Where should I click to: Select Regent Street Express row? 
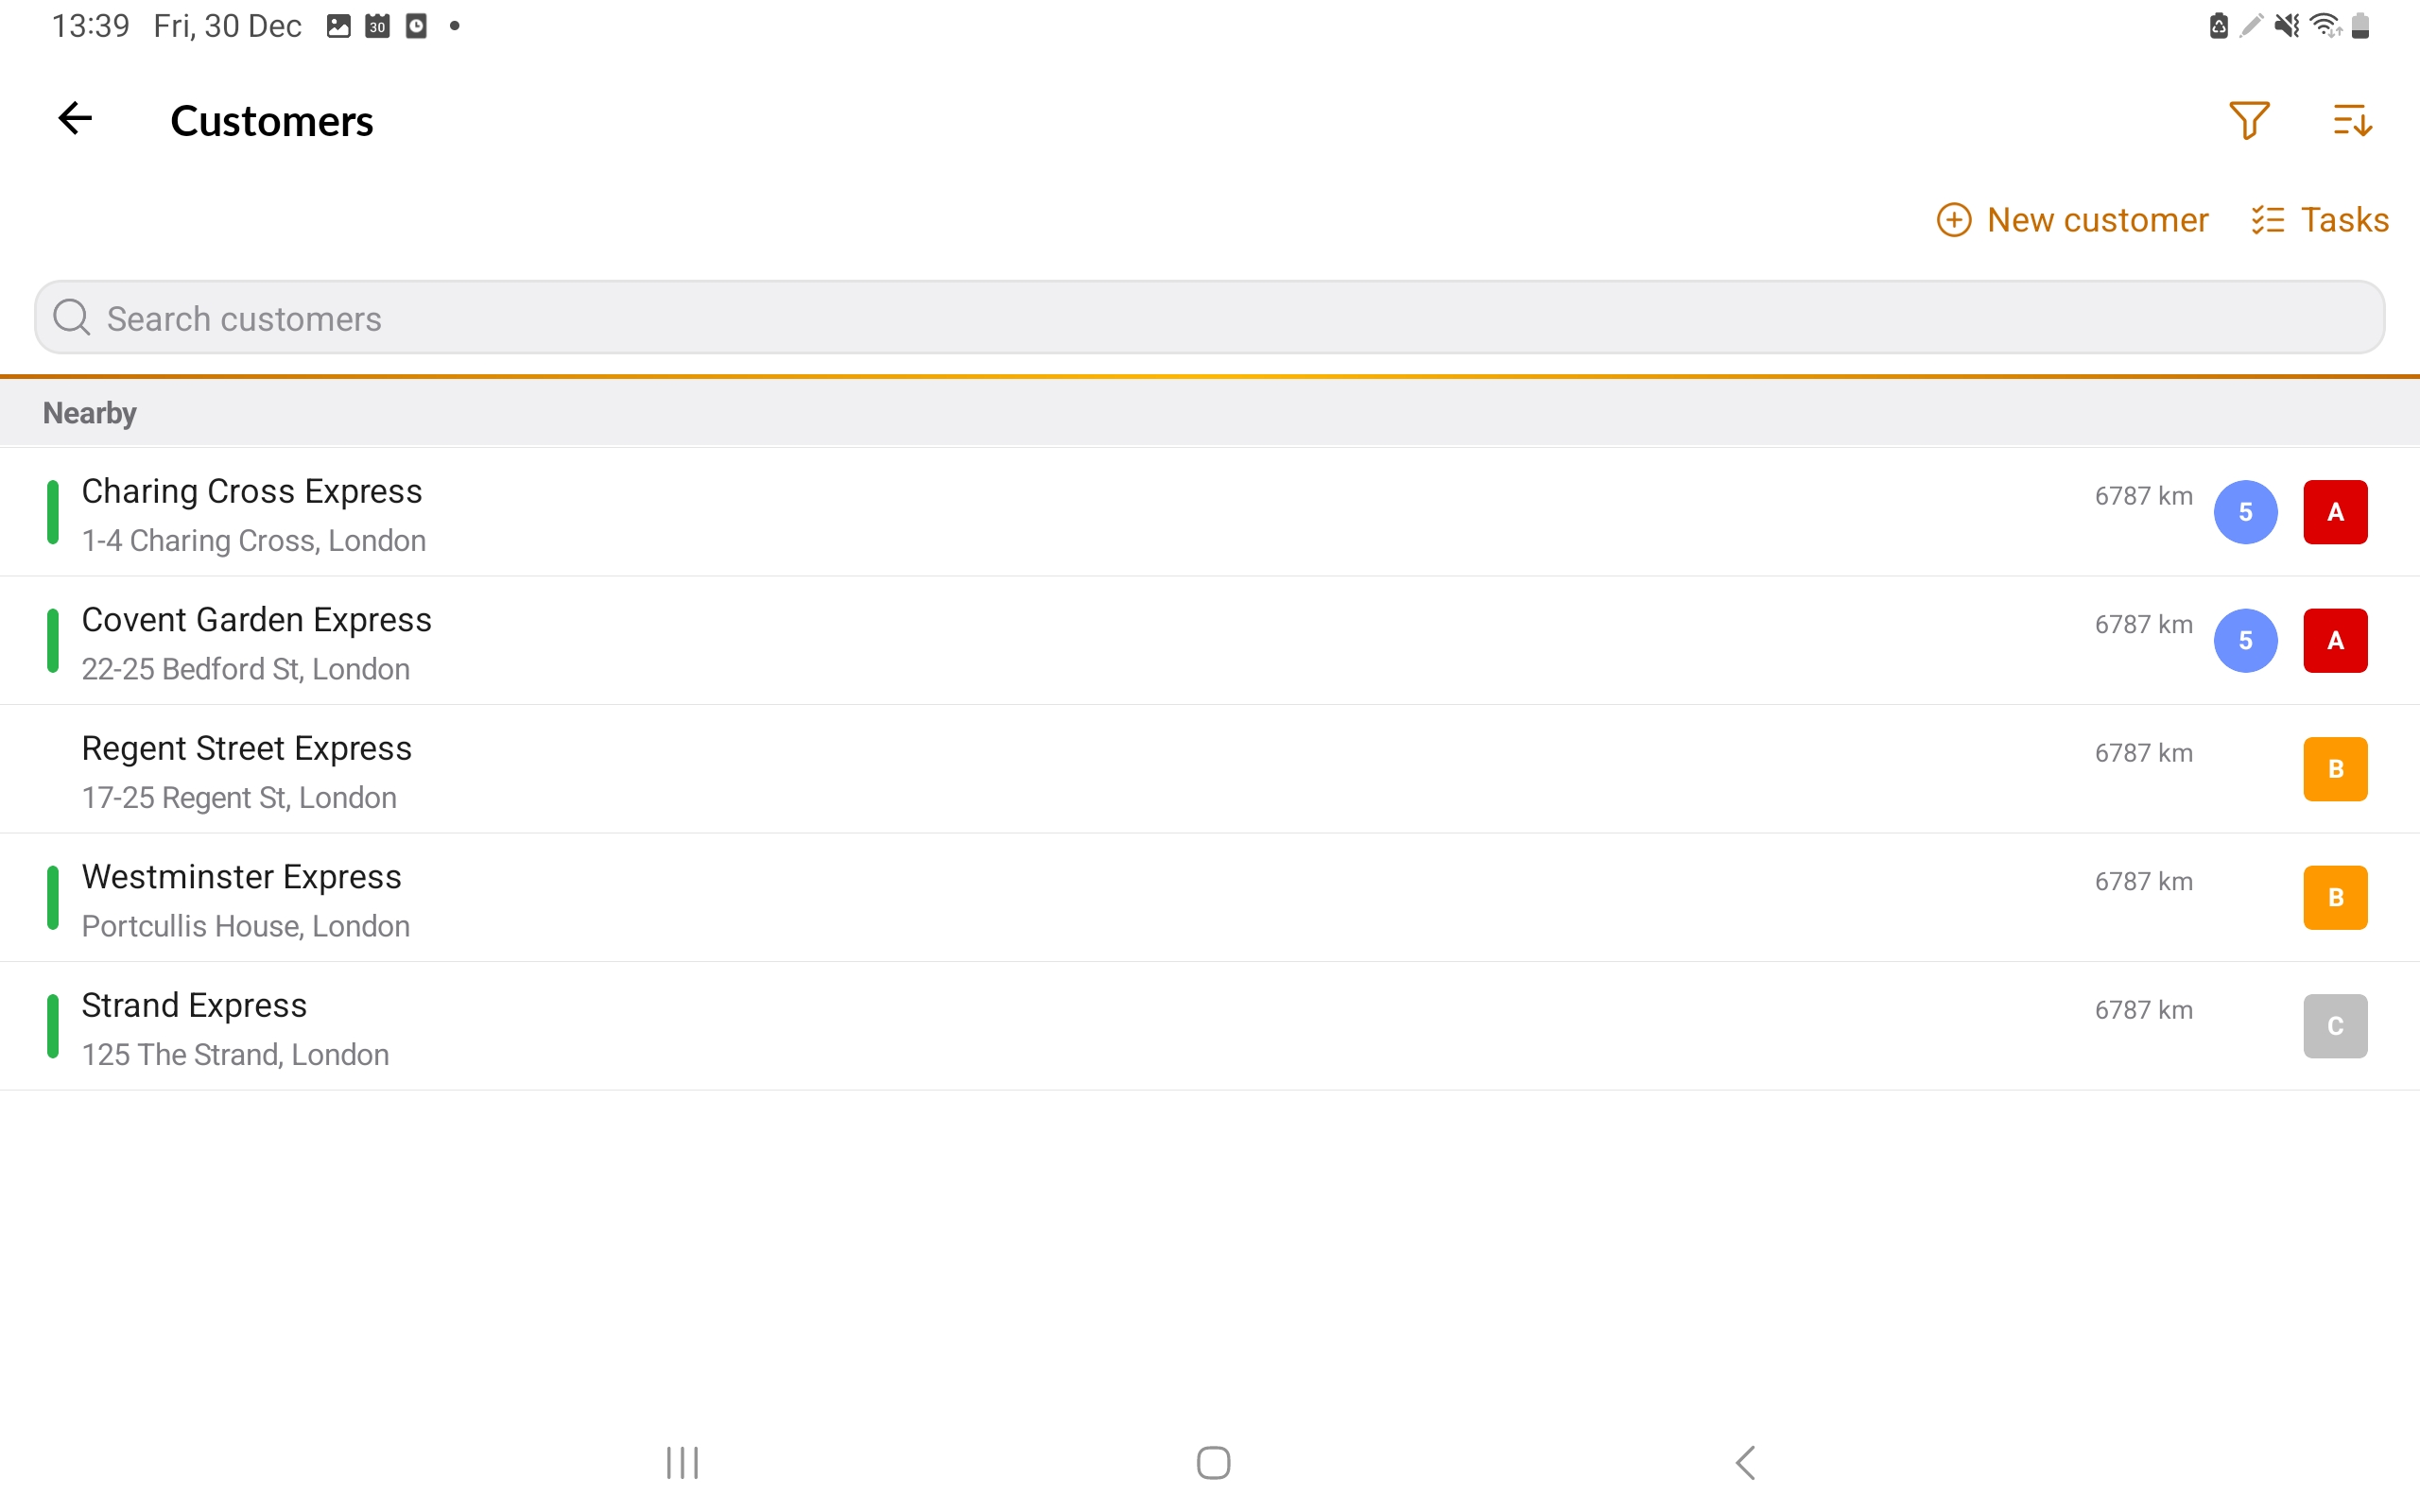(x=1210, y=769)
